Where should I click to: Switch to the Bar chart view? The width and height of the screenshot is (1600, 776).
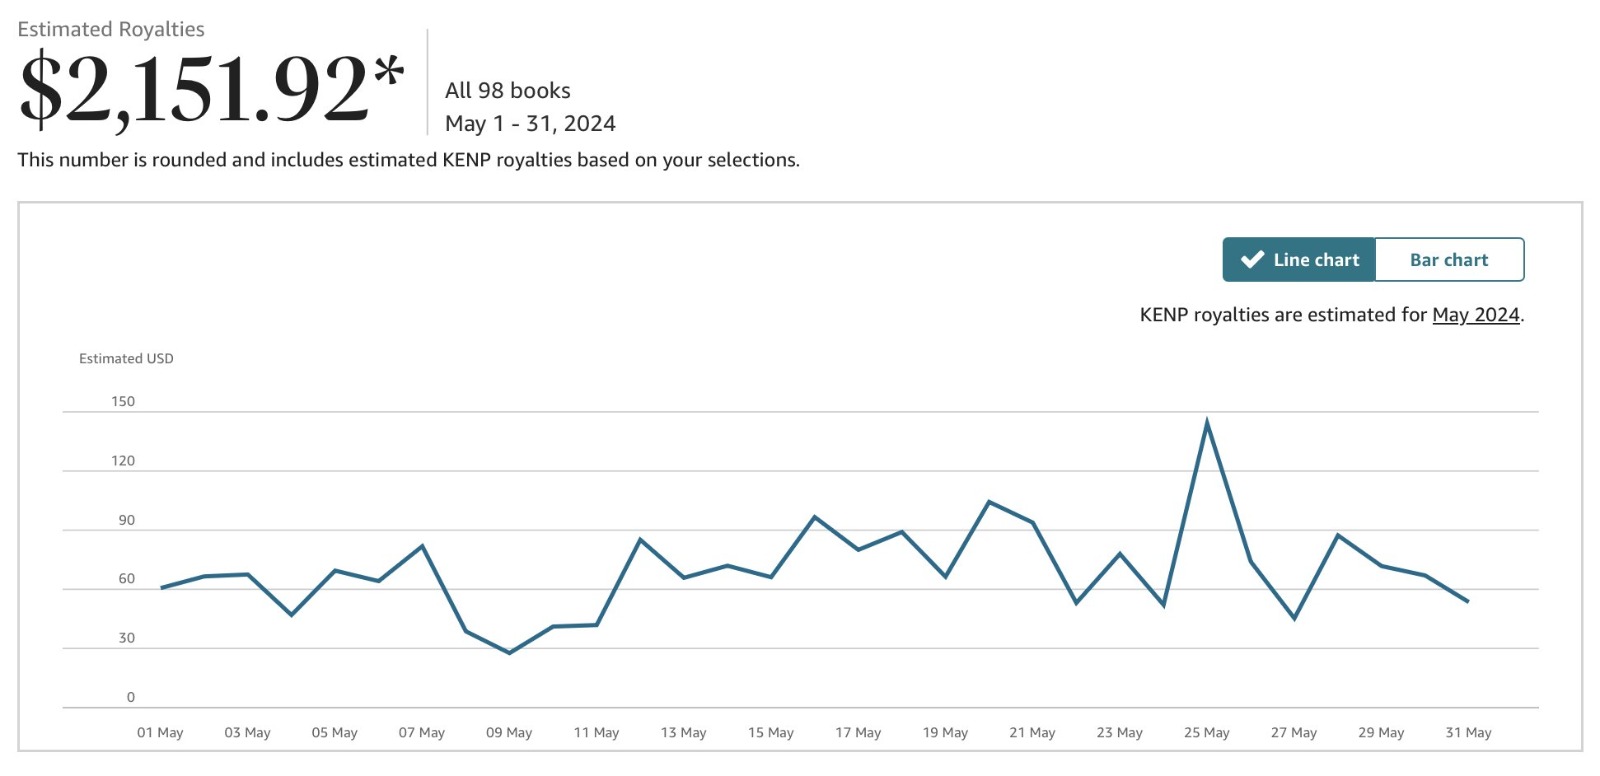click(x=1449, y=260)
